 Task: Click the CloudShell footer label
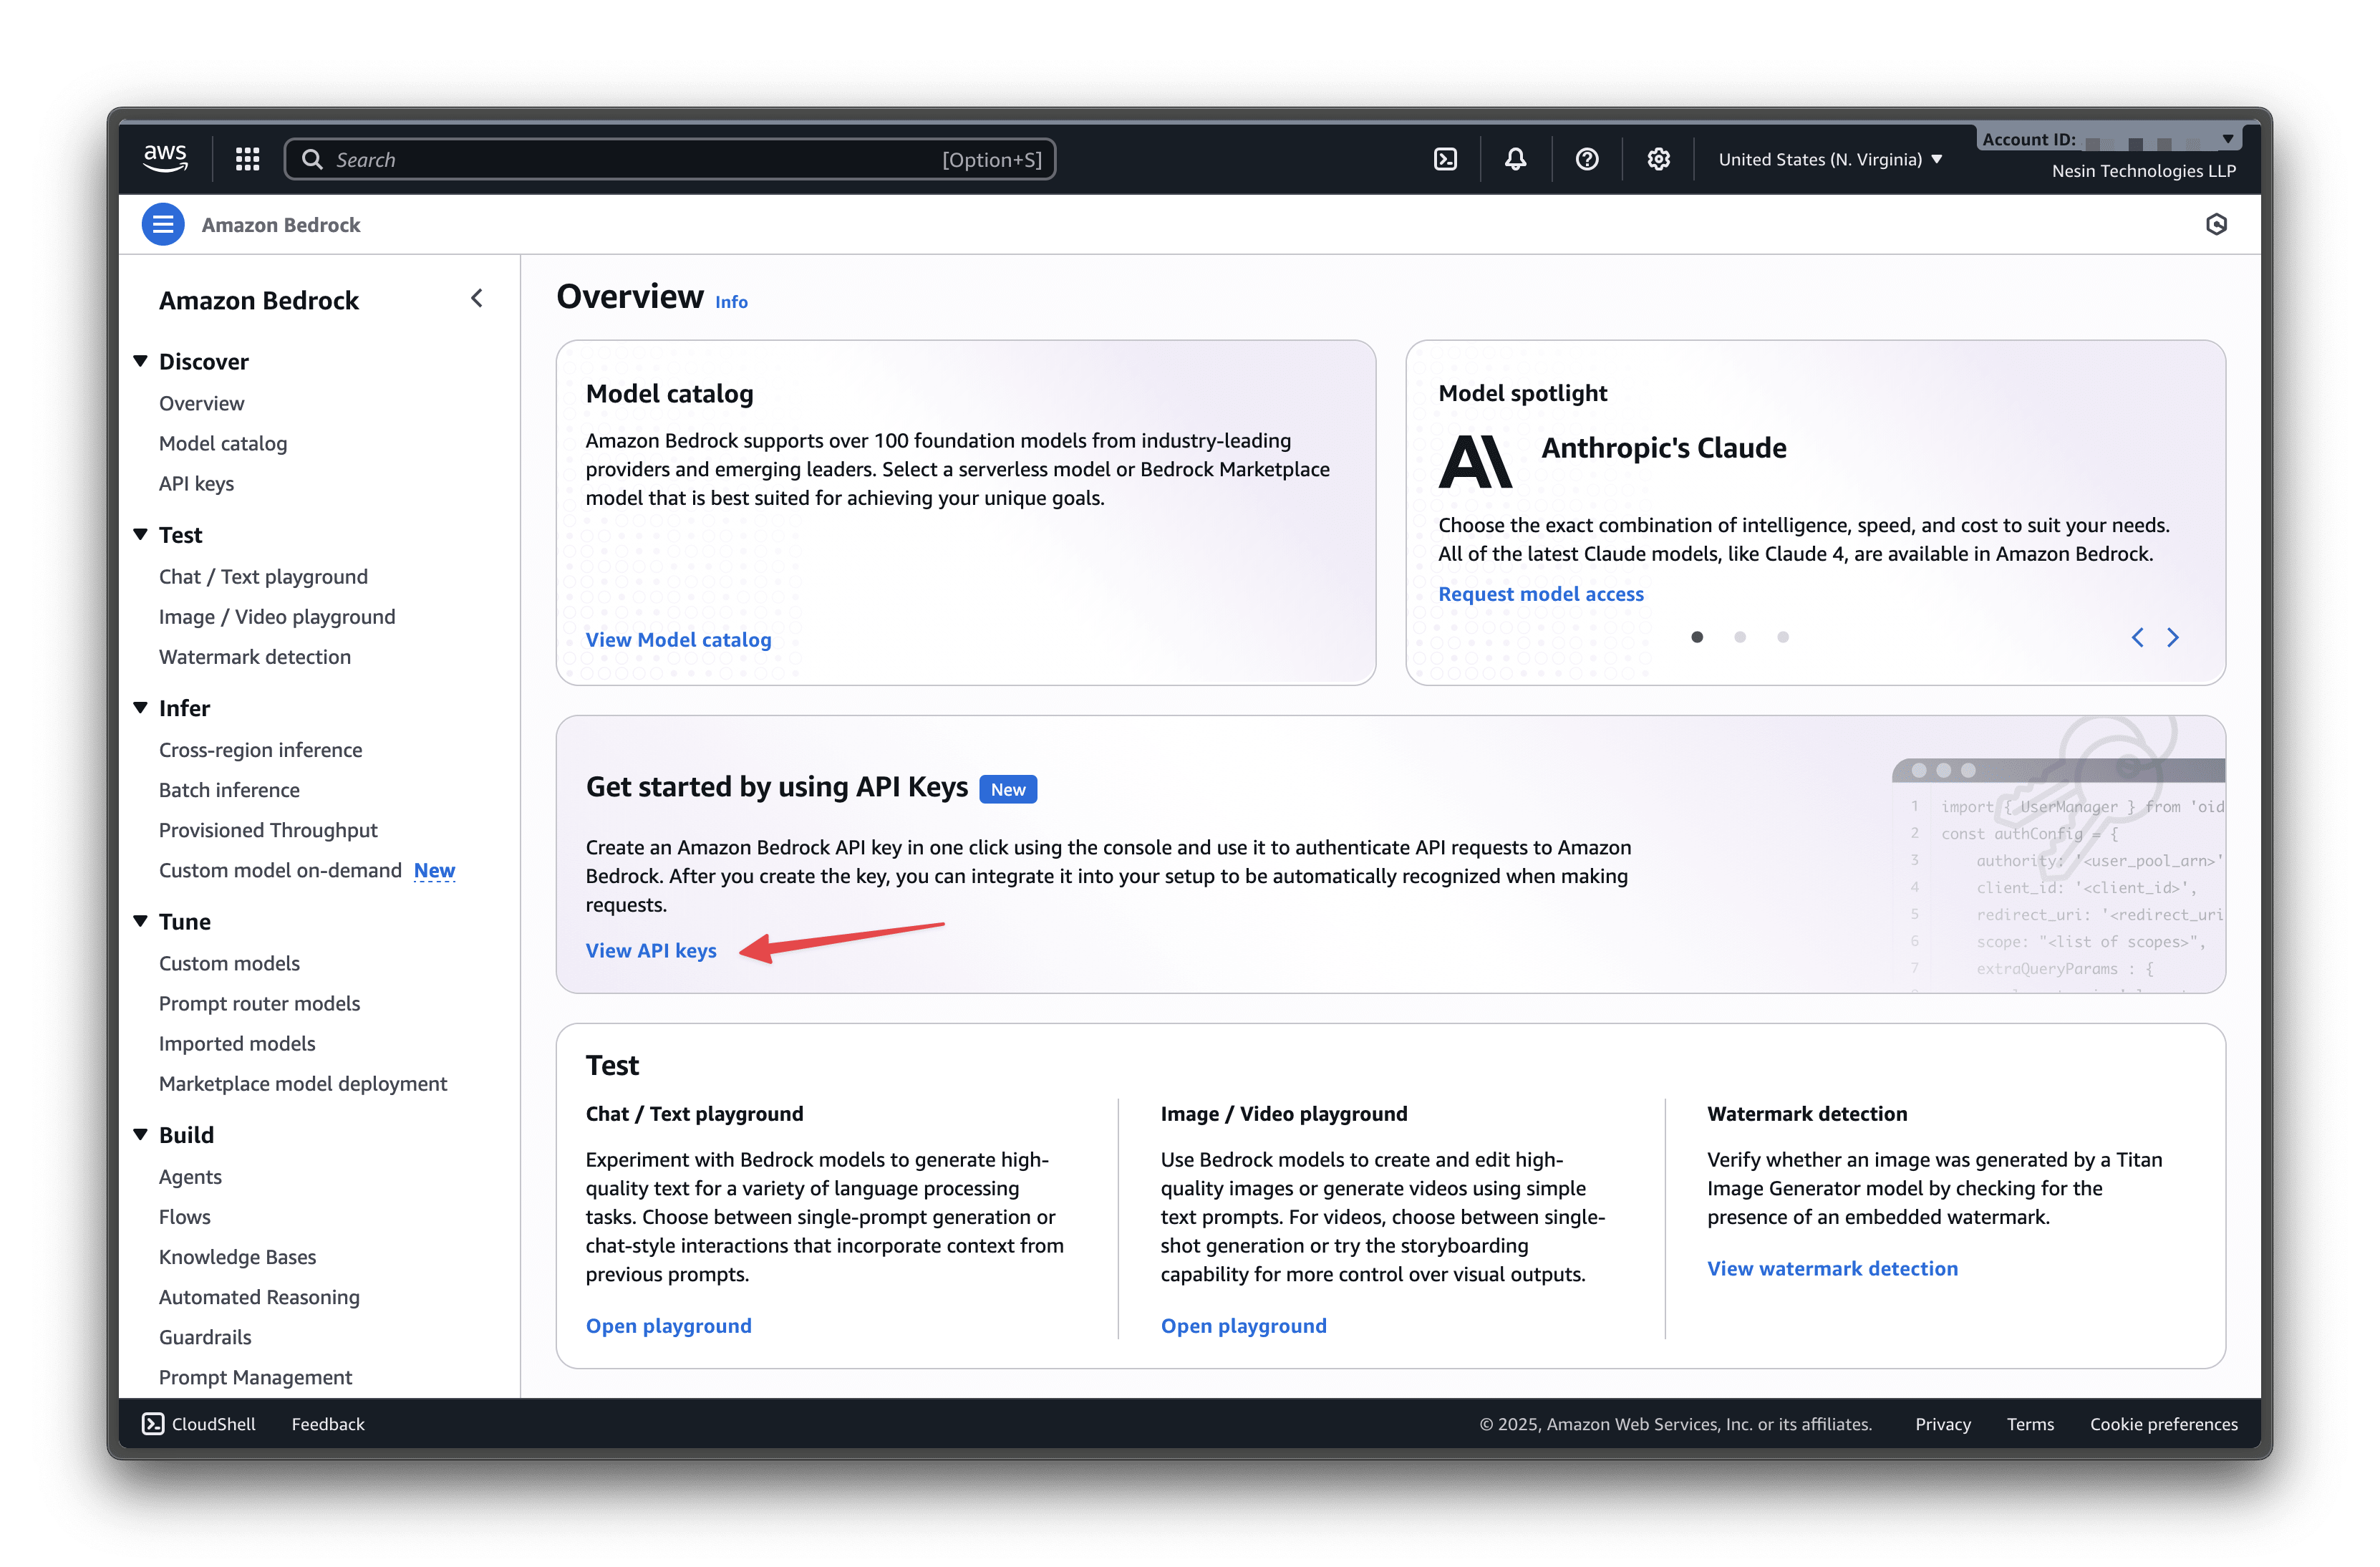pyautogui.click(x=213, y=1424)
